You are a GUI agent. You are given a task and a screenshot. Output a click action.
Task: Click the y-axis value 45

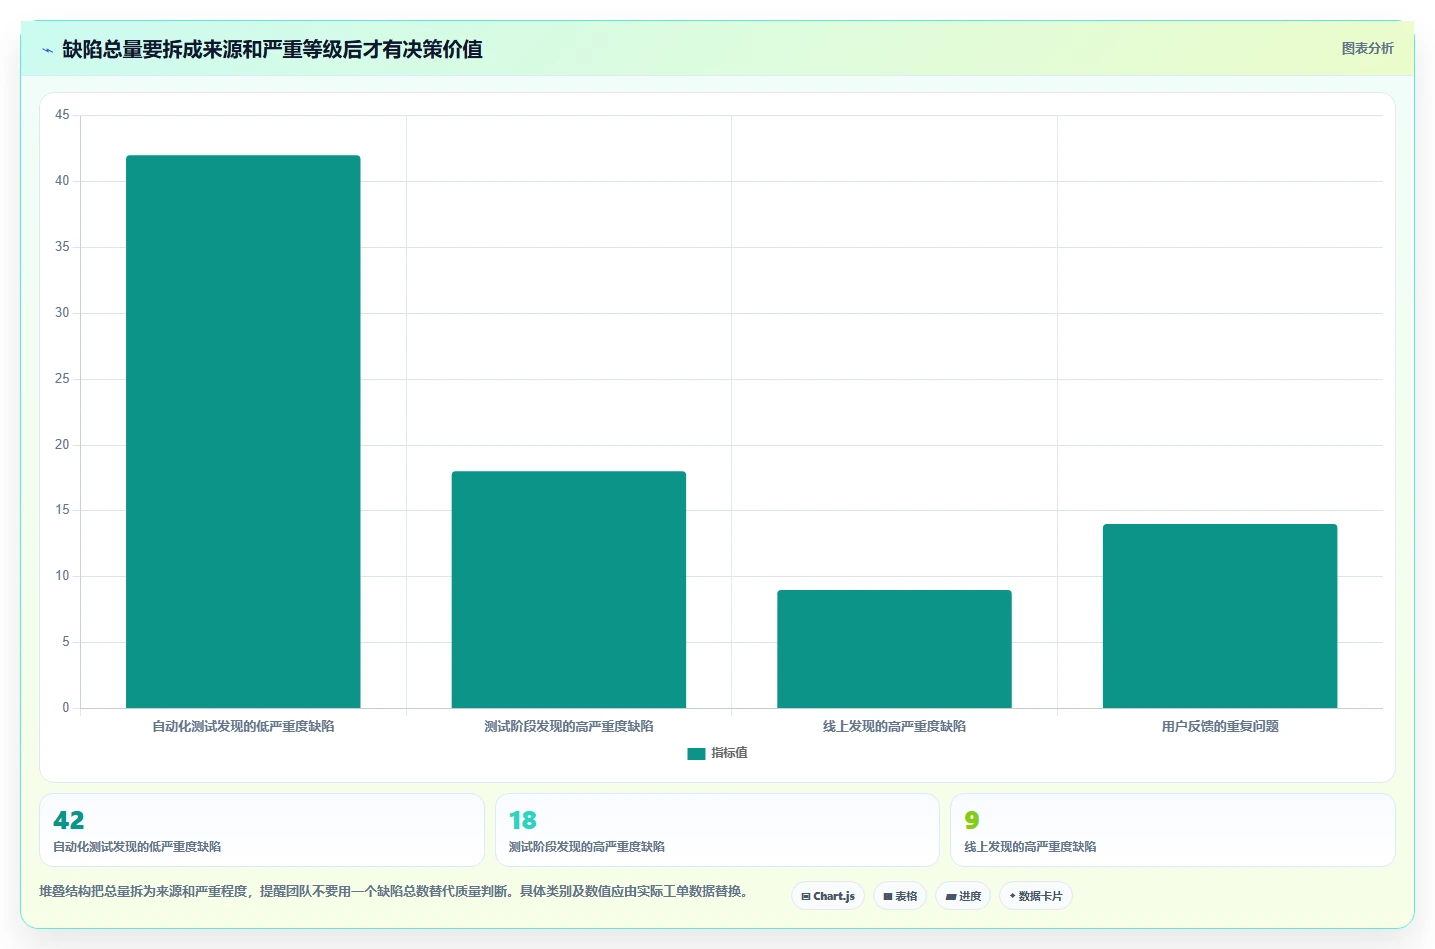click(x=62, y=115)
